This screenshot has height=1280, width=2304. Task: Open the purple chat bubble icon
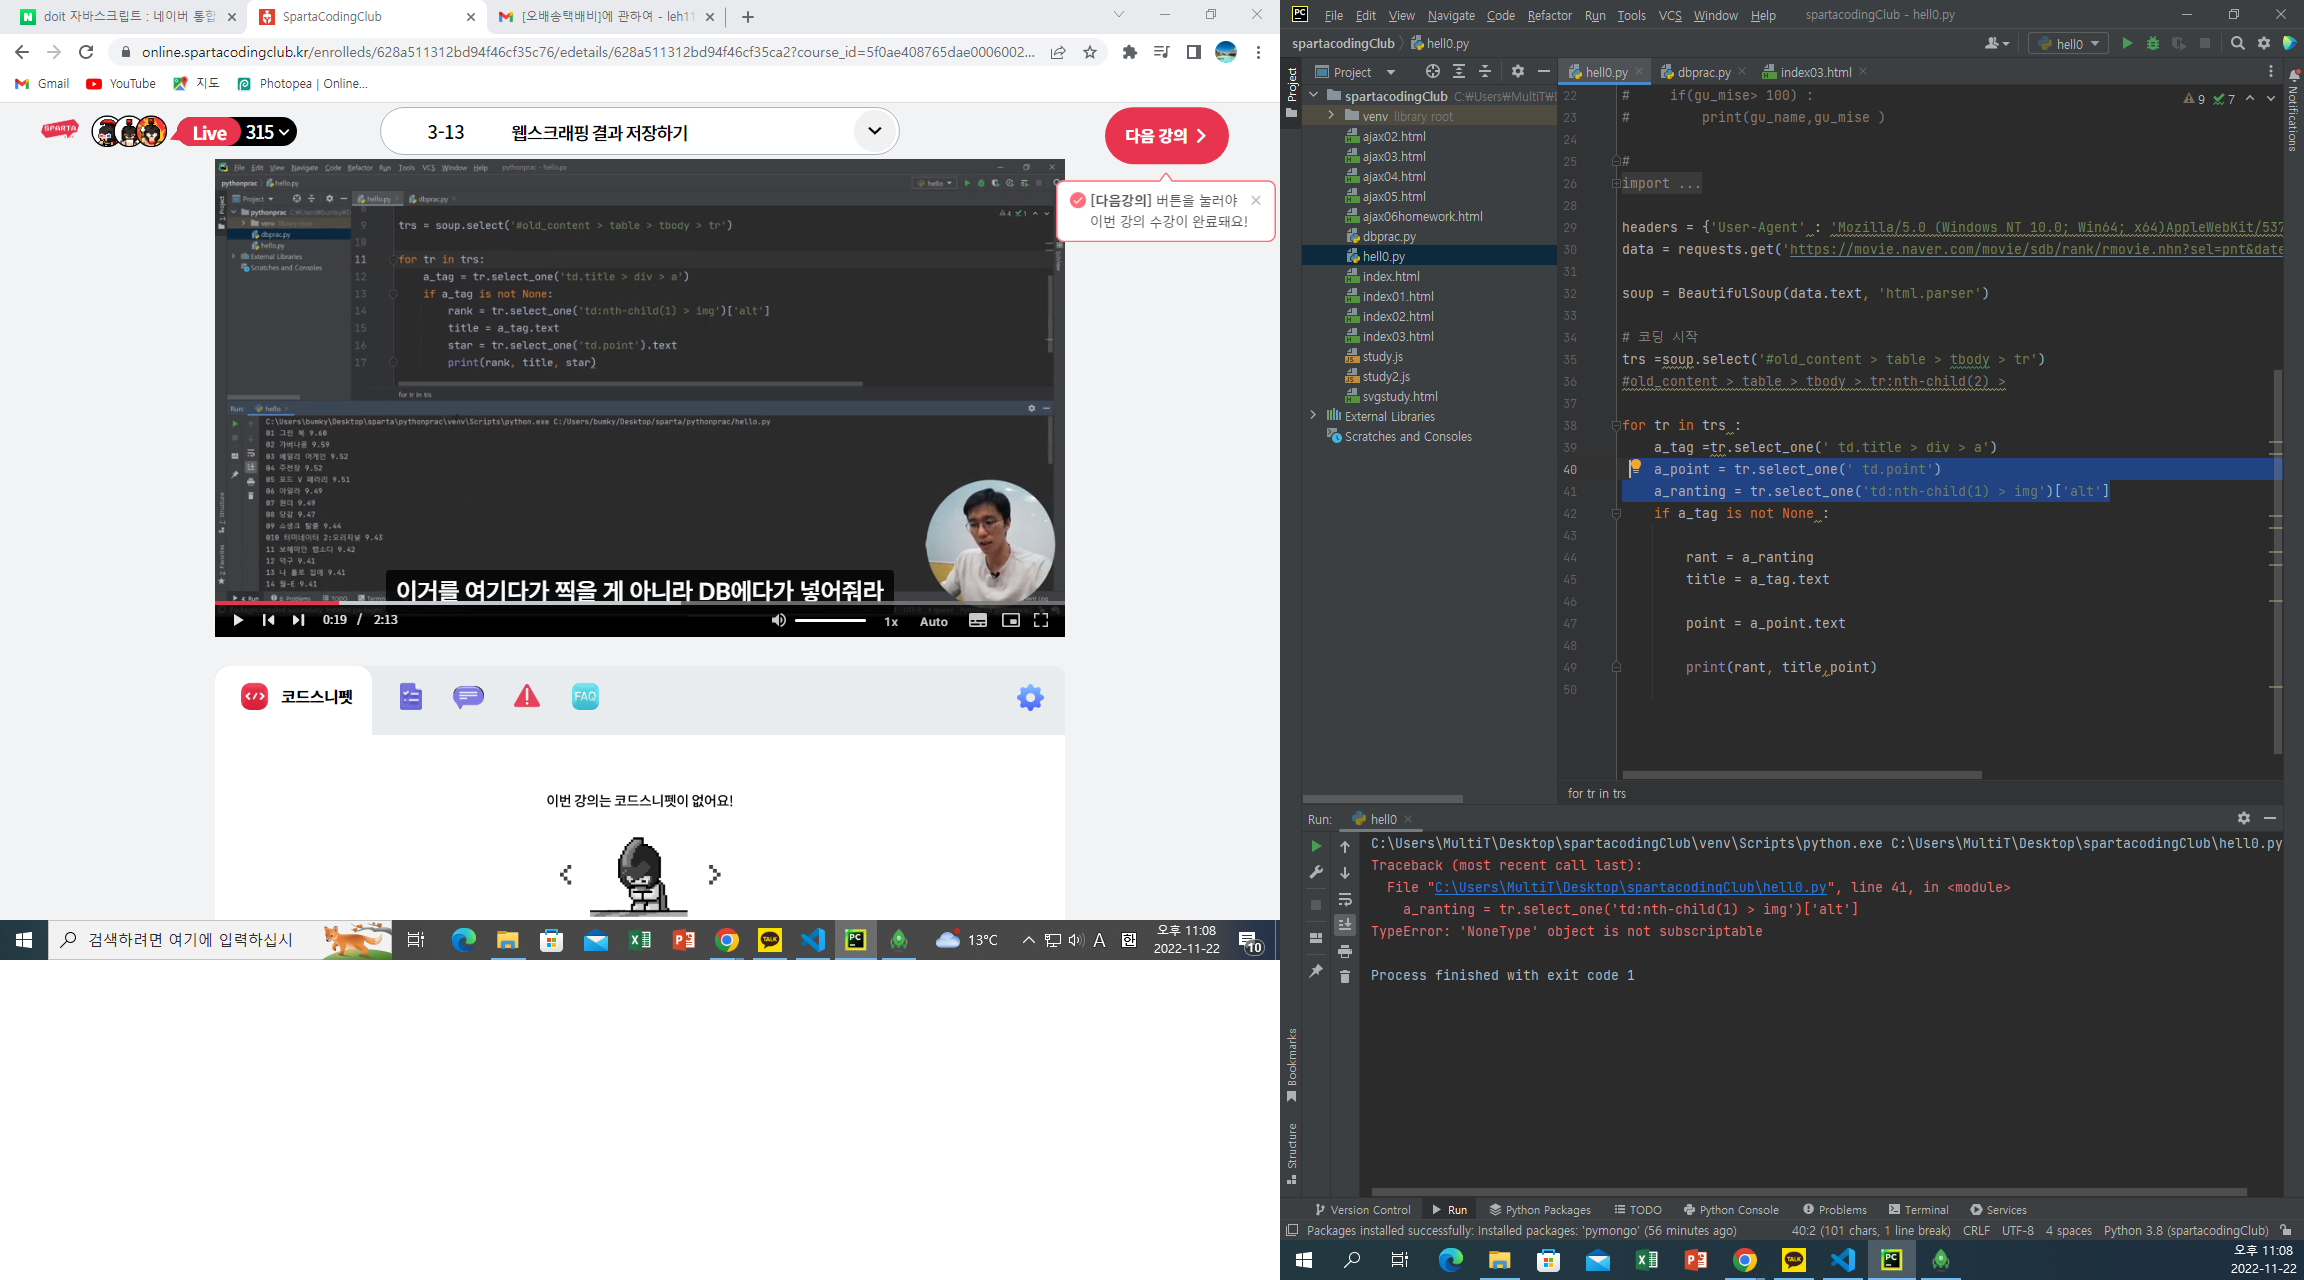tap(468, 697)
